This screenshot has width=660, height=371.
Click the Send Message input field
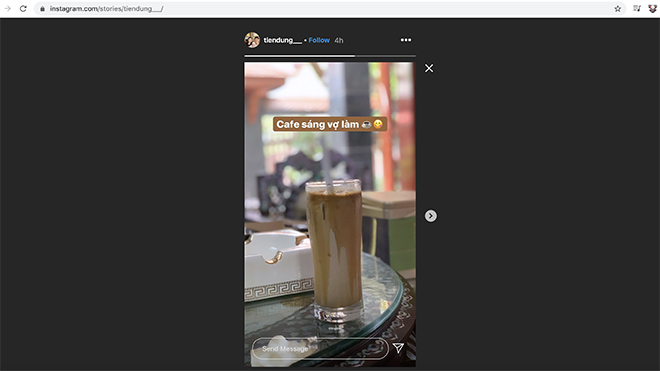coord(320,349)
